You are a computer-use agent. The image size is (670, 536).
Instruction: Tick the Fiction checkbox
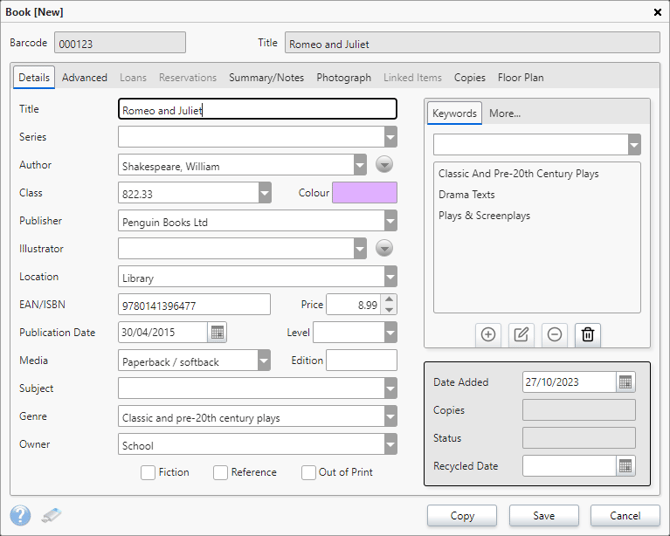(148, 472)
